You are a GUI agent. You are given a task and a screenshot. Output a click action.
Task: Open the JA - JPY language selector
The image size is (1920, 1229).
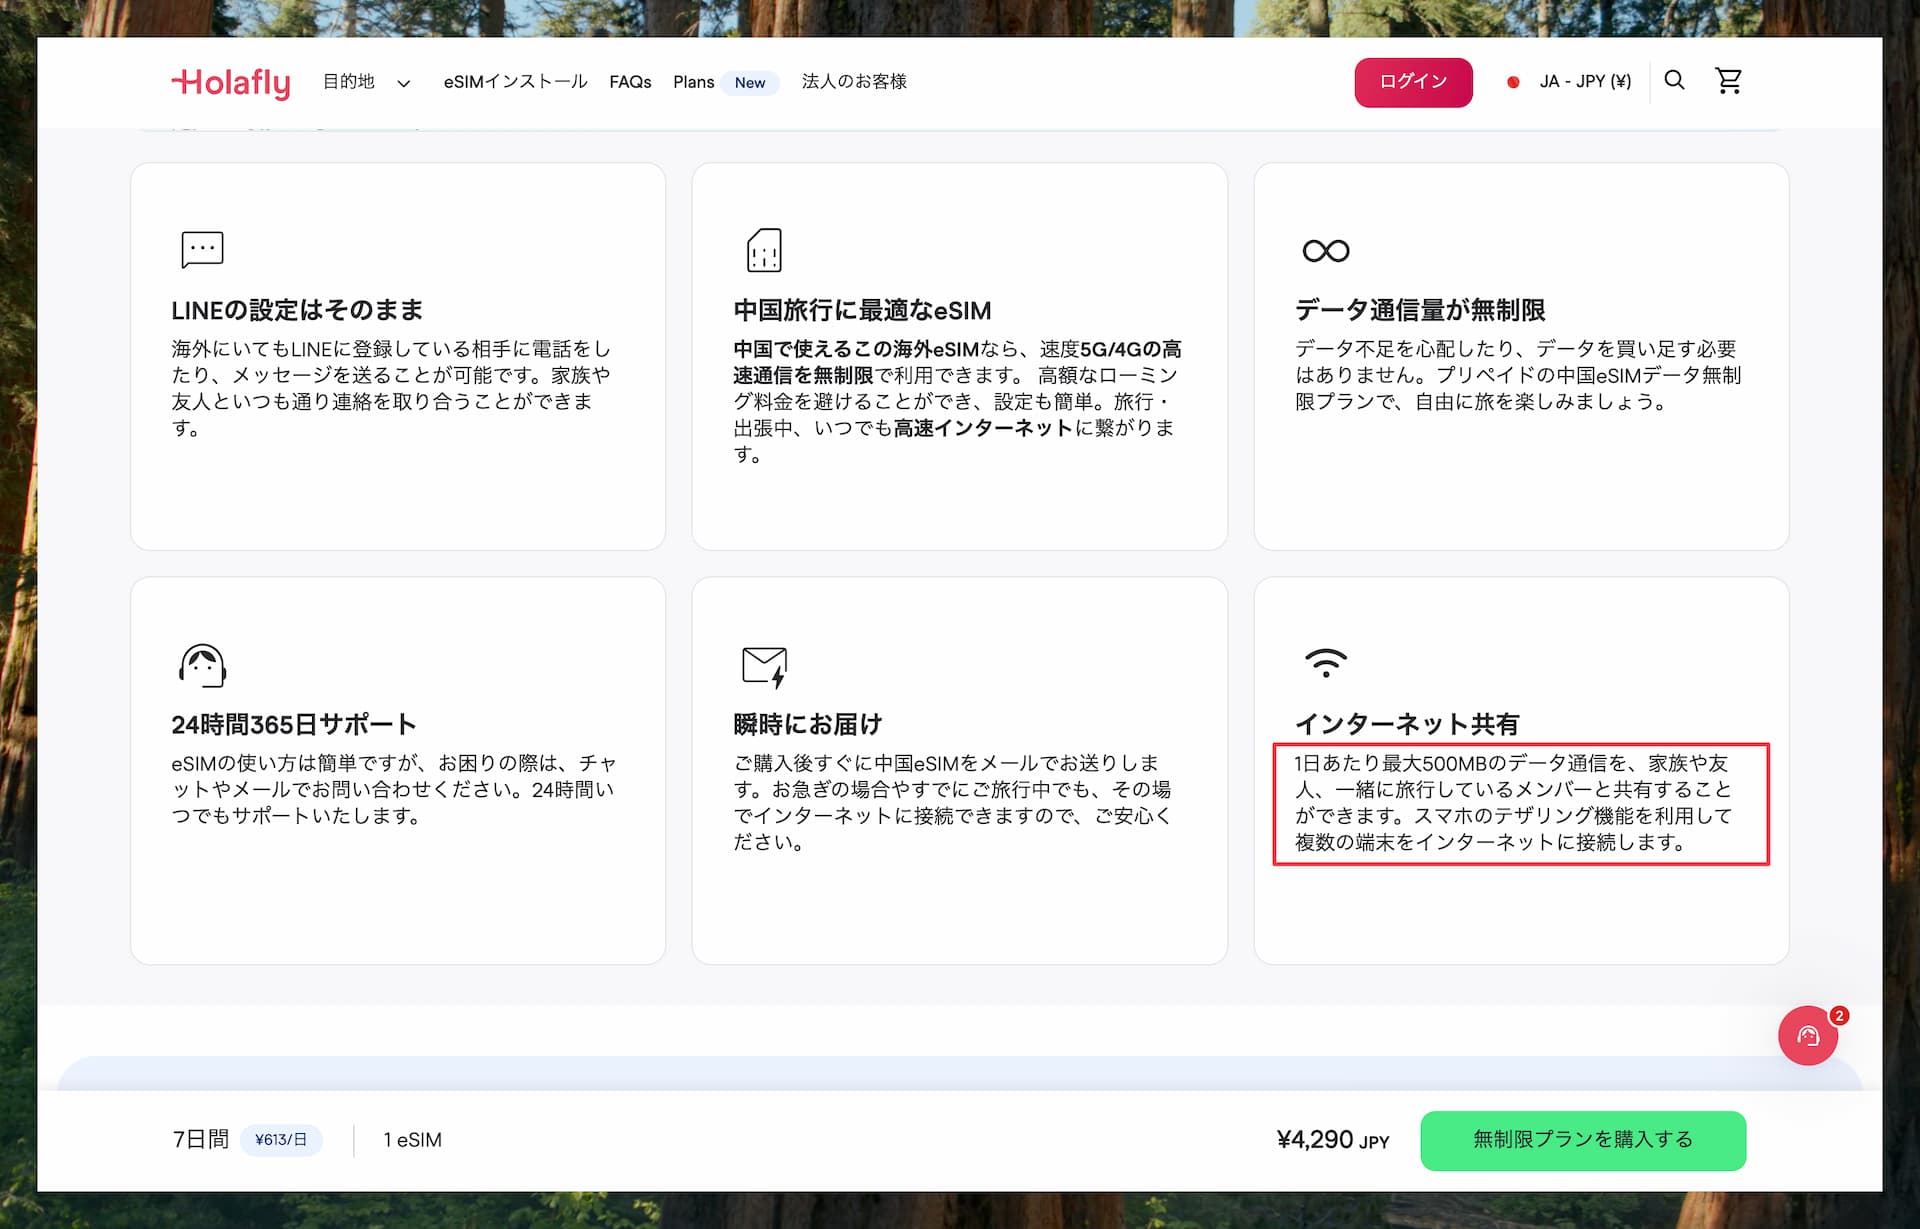click(1583, 82)
